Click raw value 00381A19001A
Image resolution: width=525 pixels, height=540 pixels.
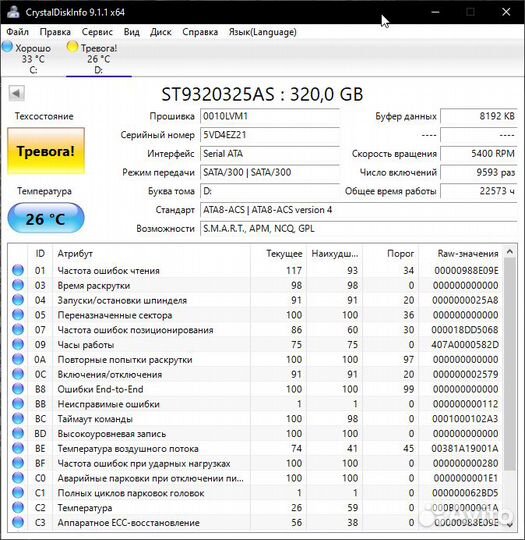coord(465,448)
